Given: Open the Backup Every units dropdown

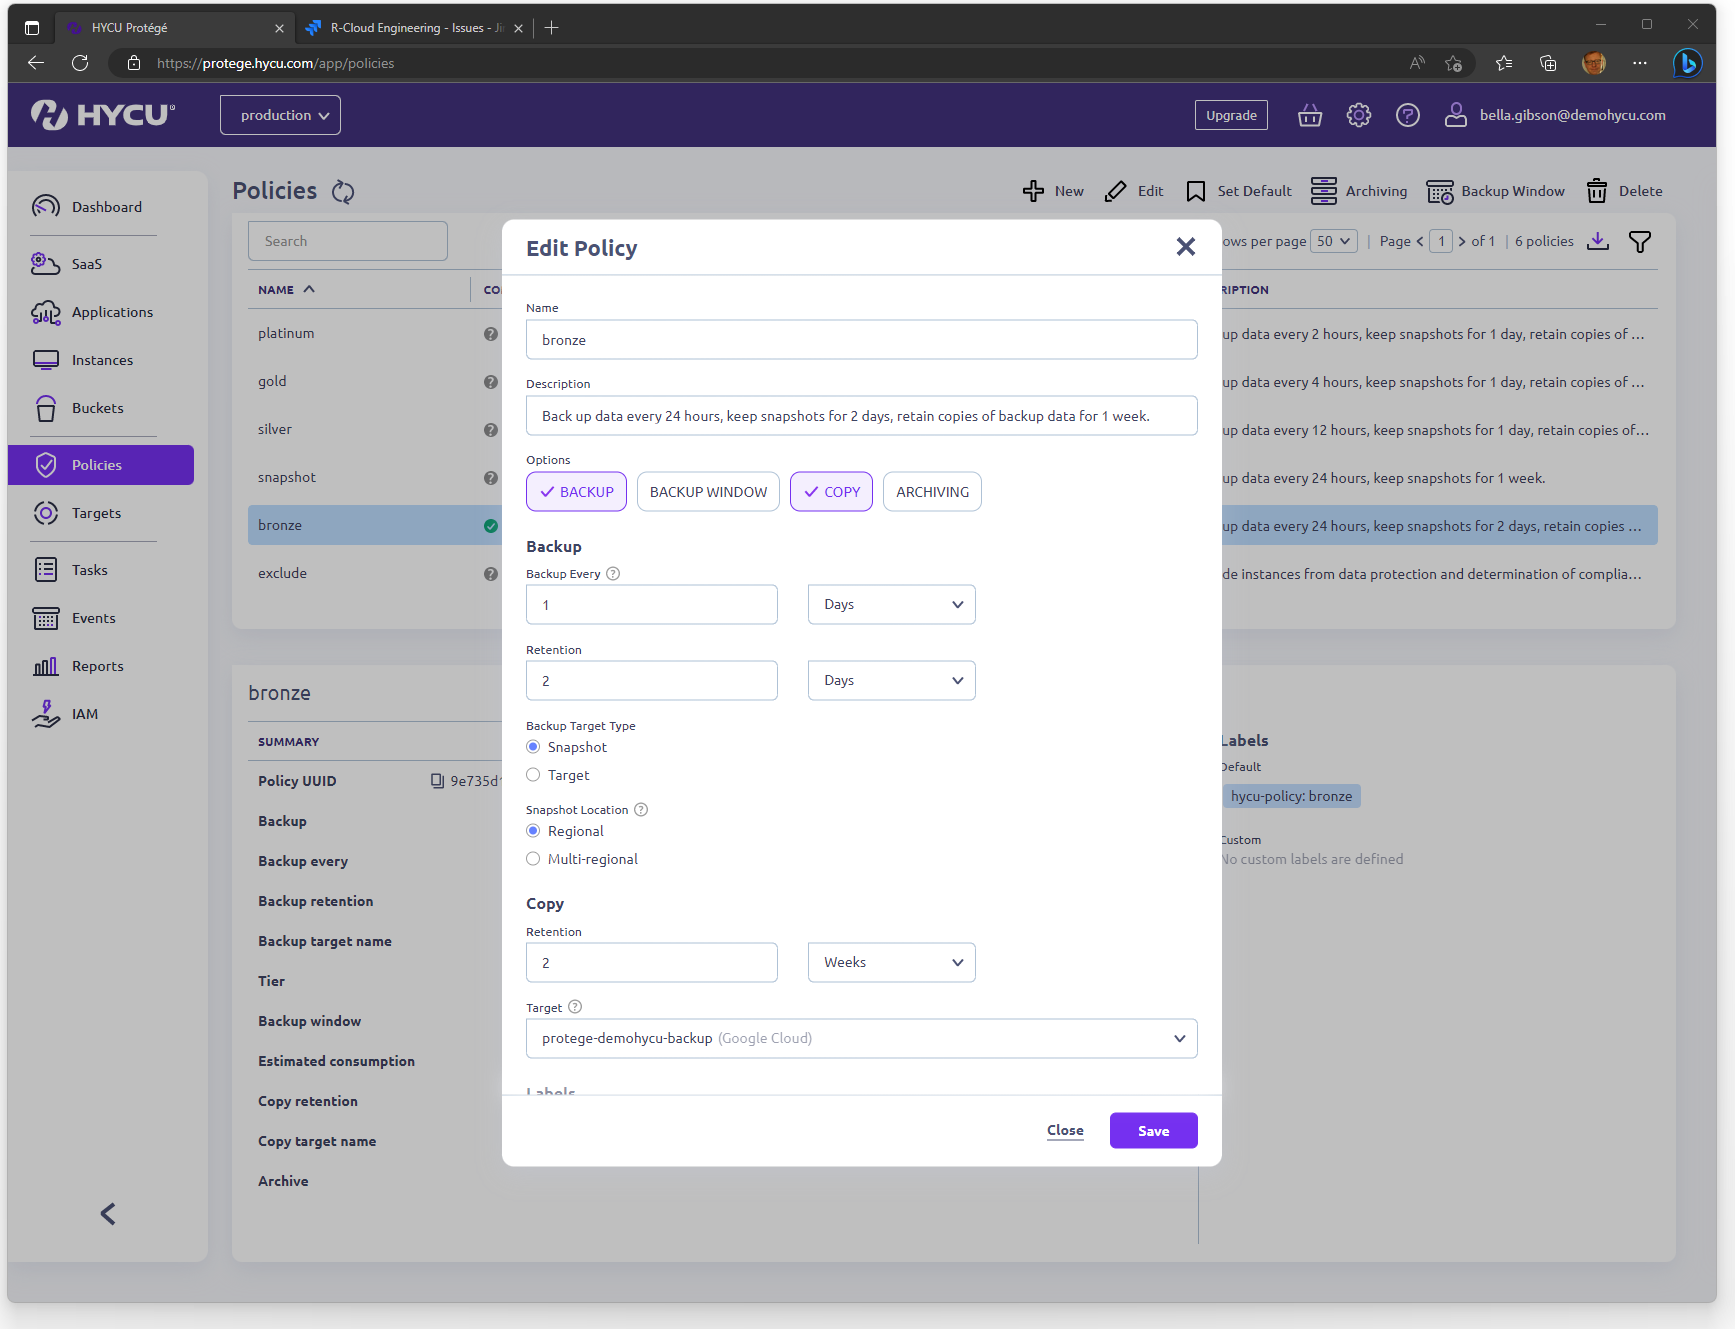Looking at the screenshot, I should point(889,604).
